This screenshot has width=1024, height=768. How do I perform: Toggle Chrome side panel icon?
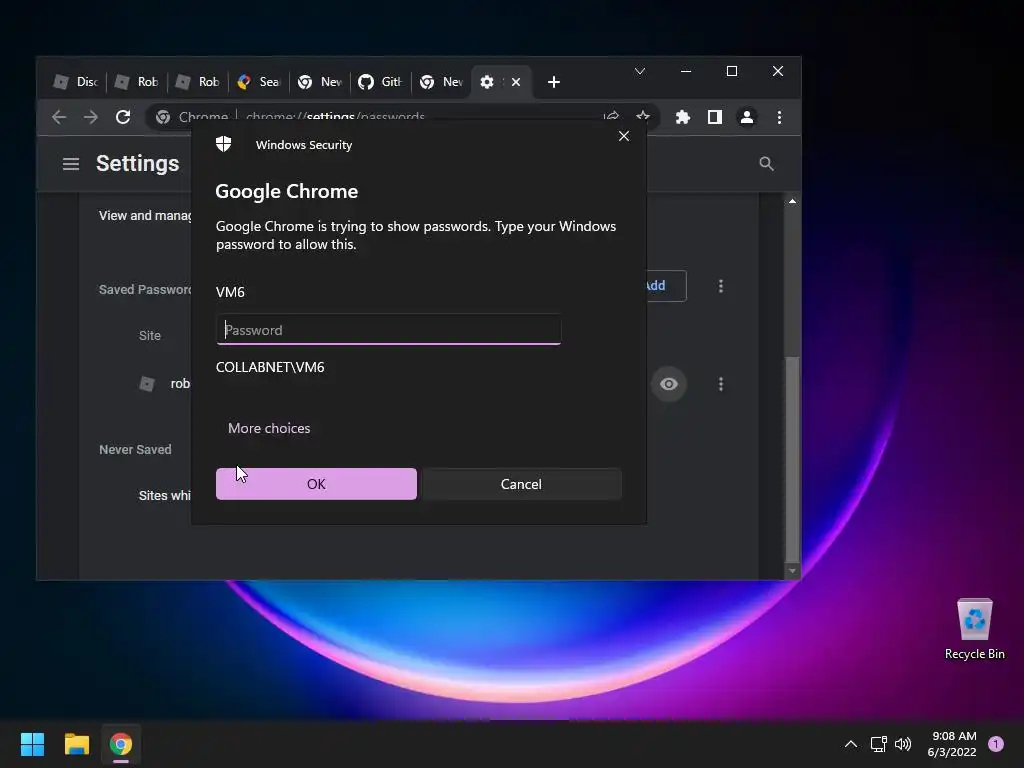click(x=714, y=117)
